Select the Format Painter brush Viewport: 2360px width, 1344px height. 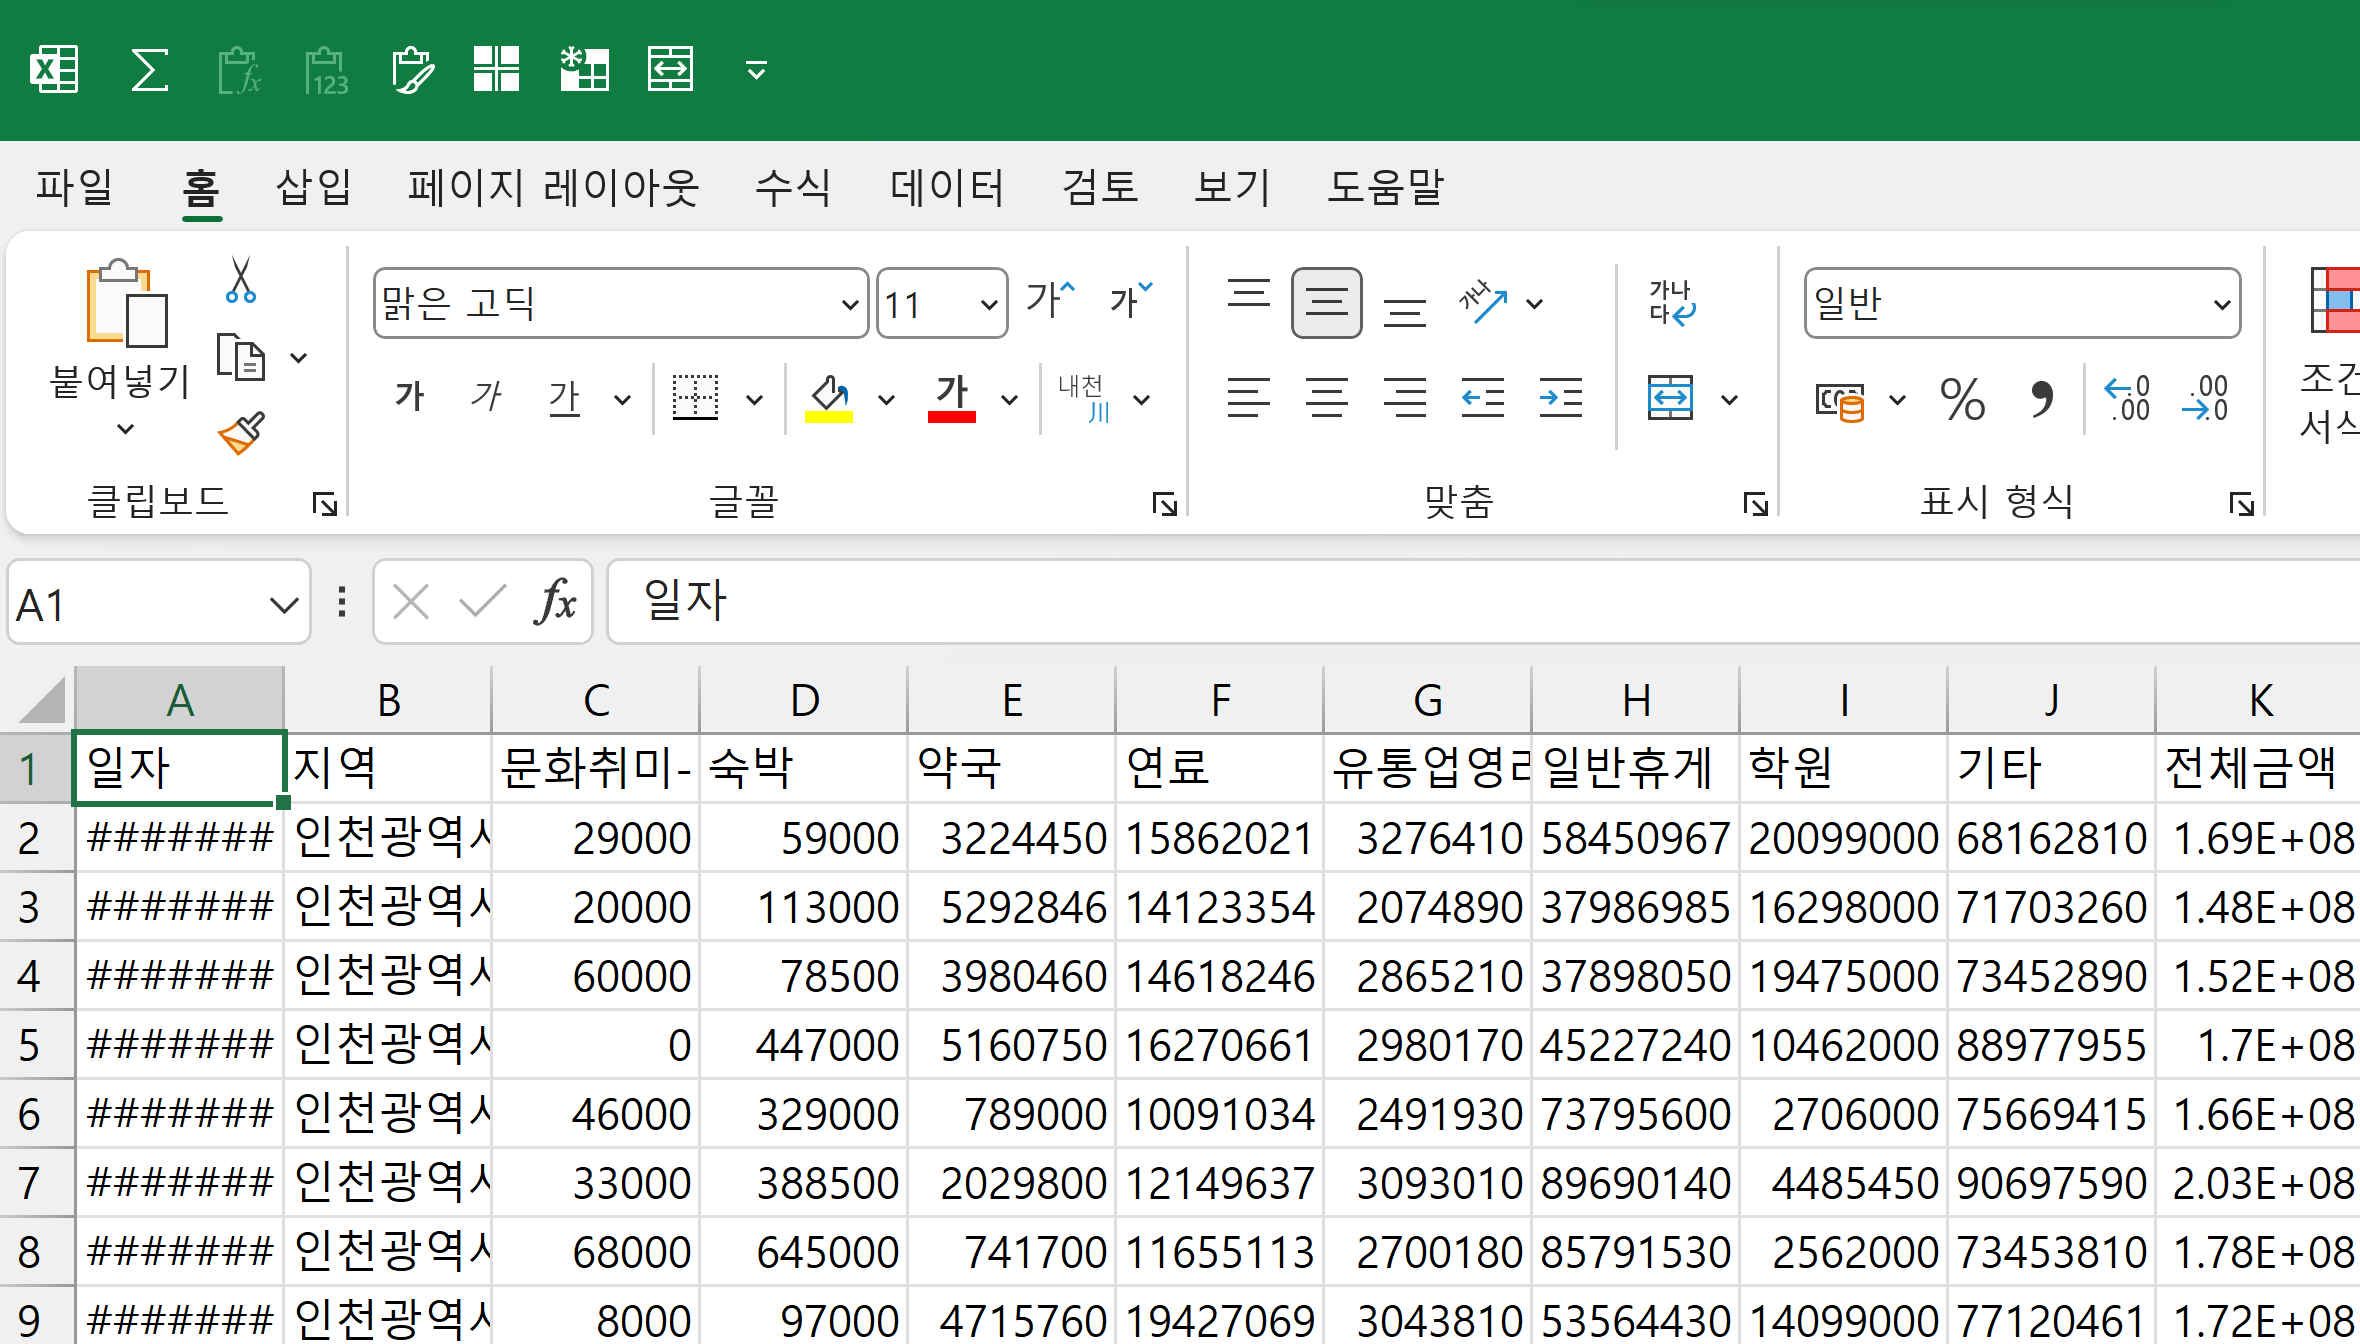[241, 433]
